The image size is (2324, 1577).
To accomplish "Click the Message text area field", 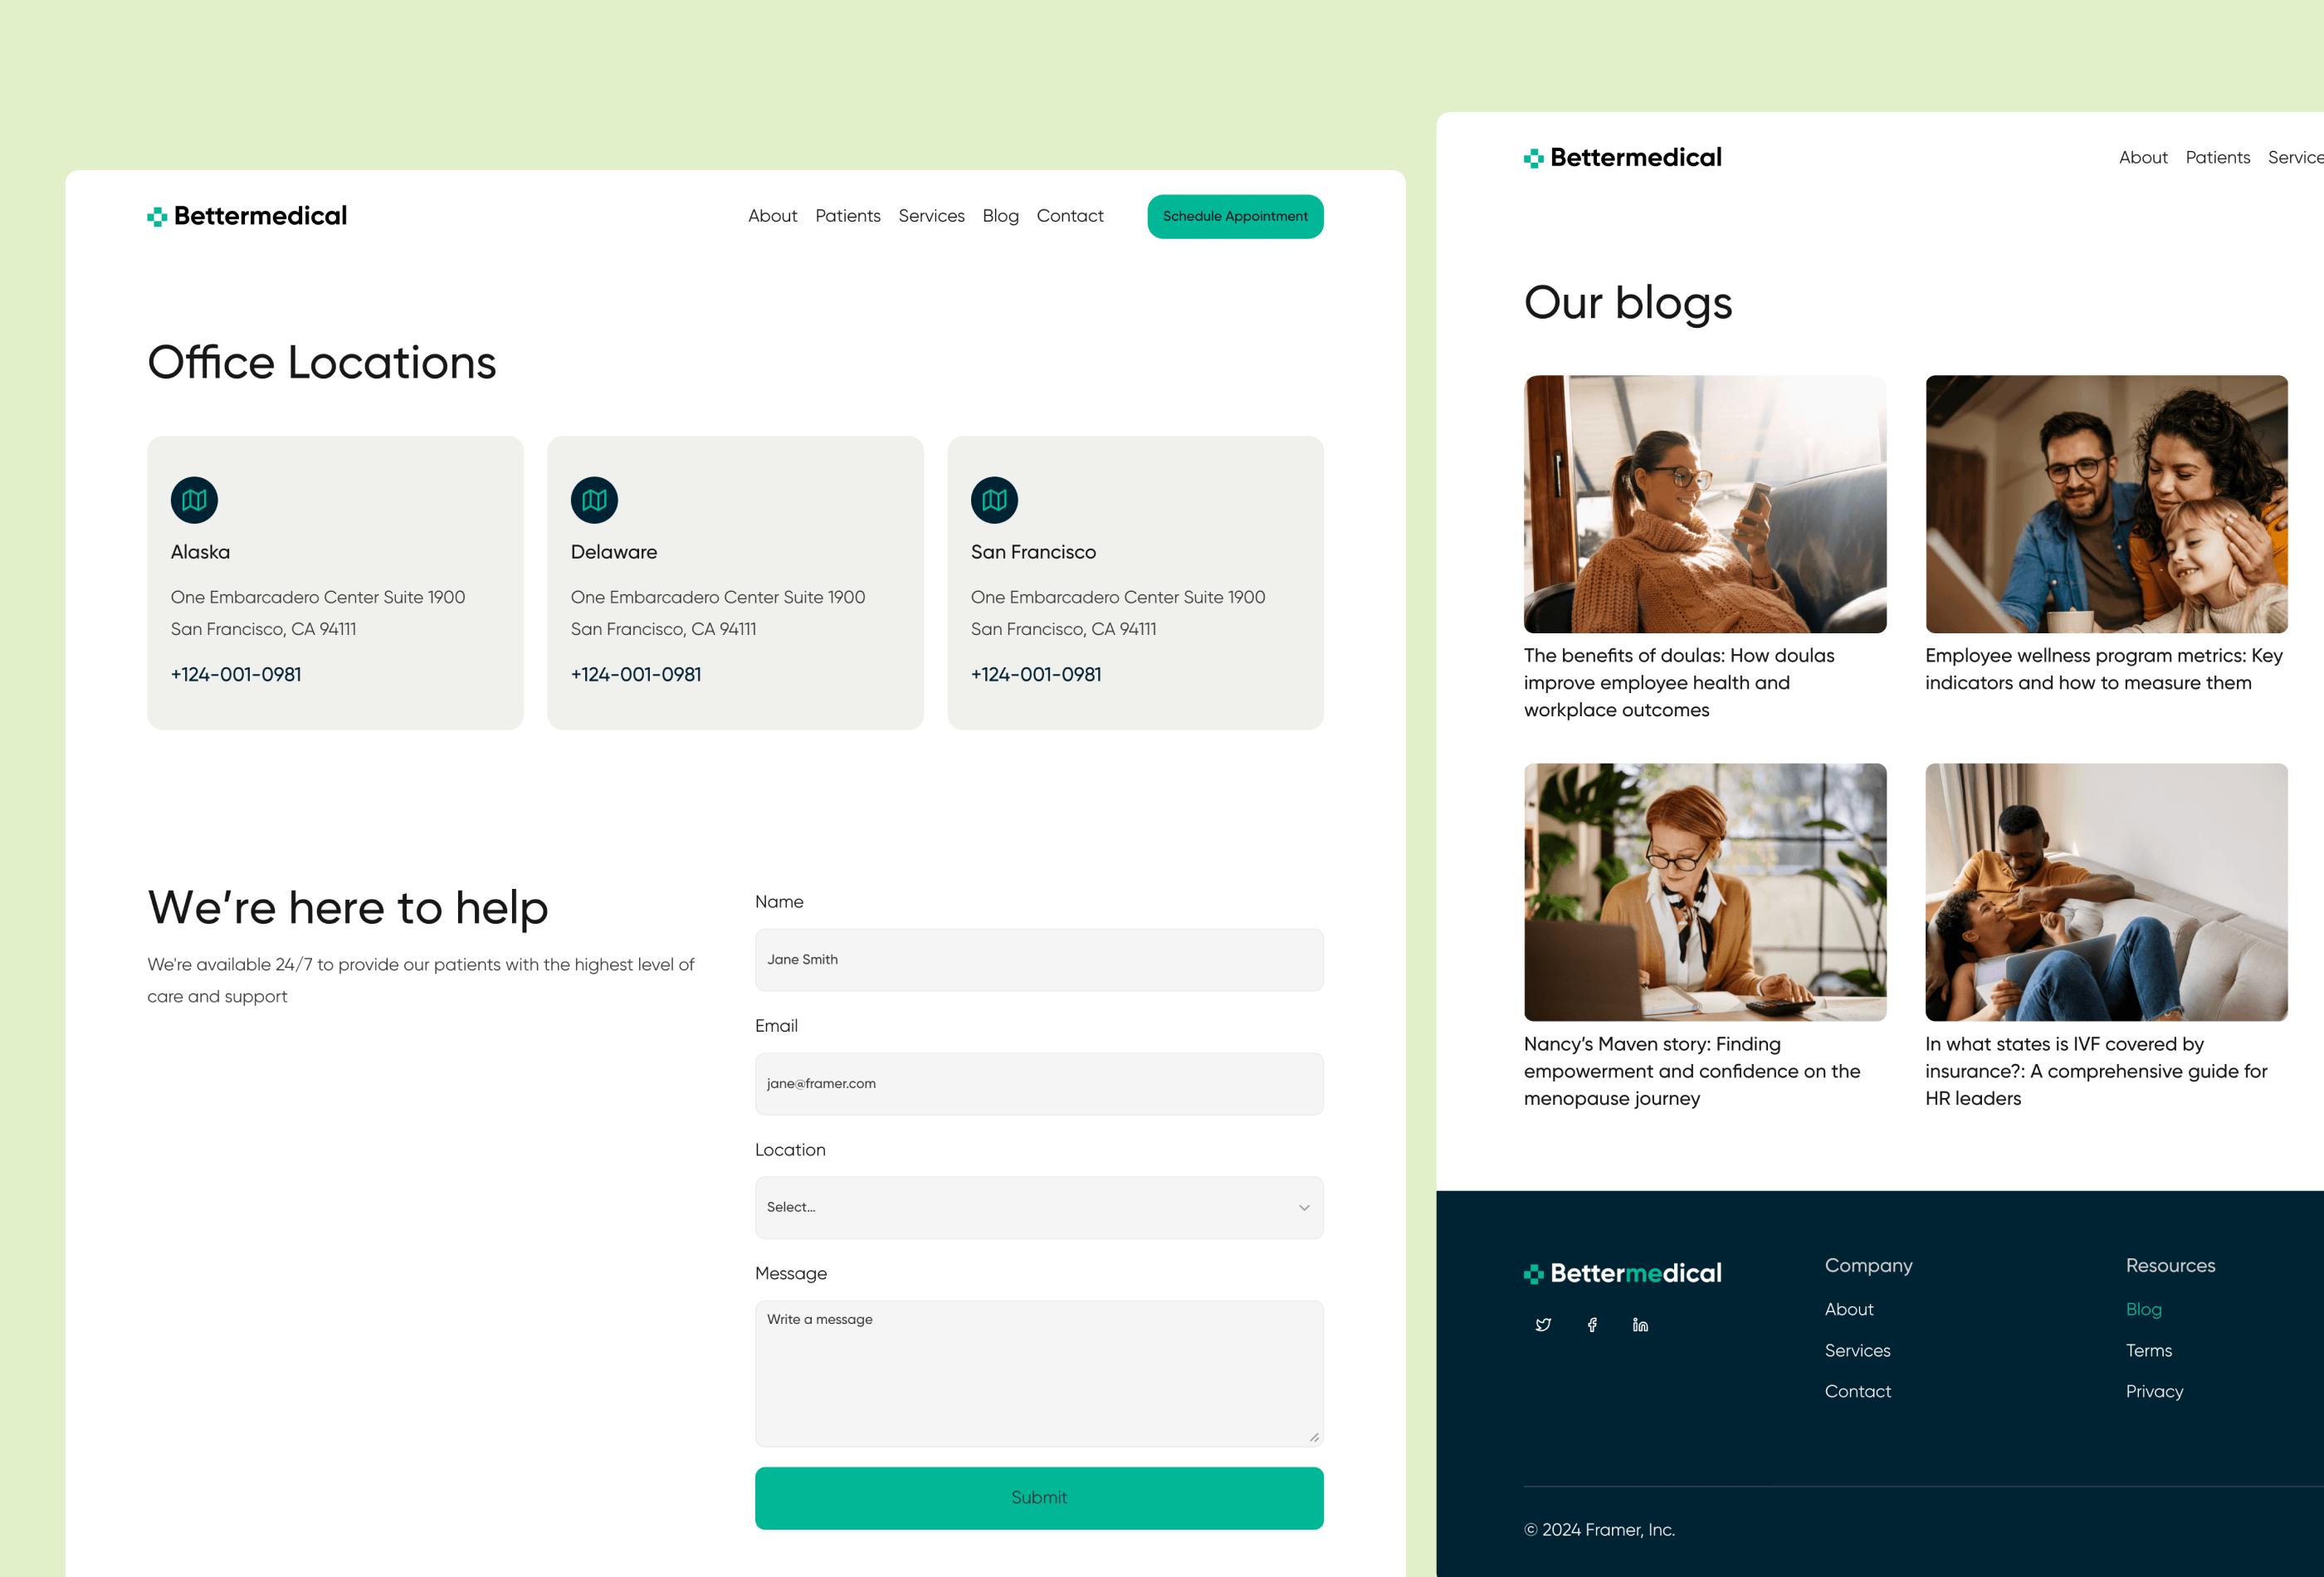I will 1038,1373.
